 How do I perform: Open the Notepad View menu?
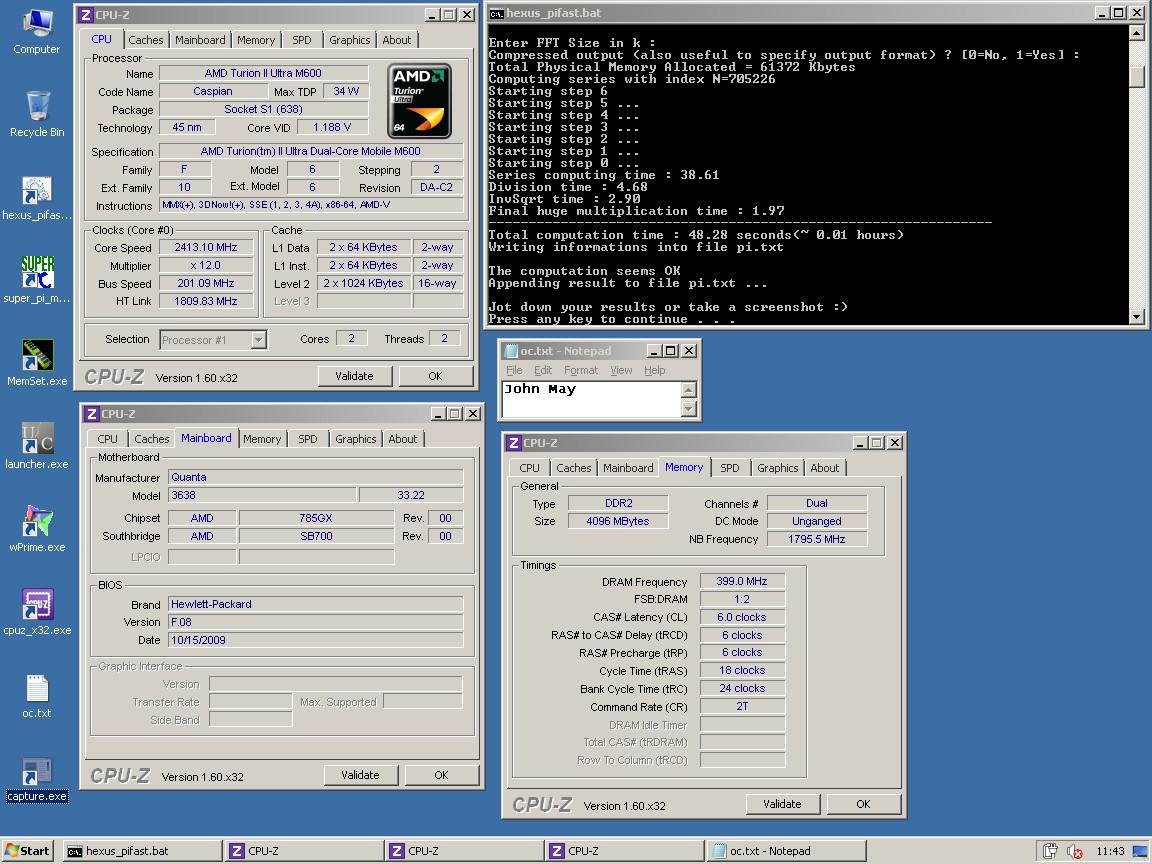[x=621, y=370]
